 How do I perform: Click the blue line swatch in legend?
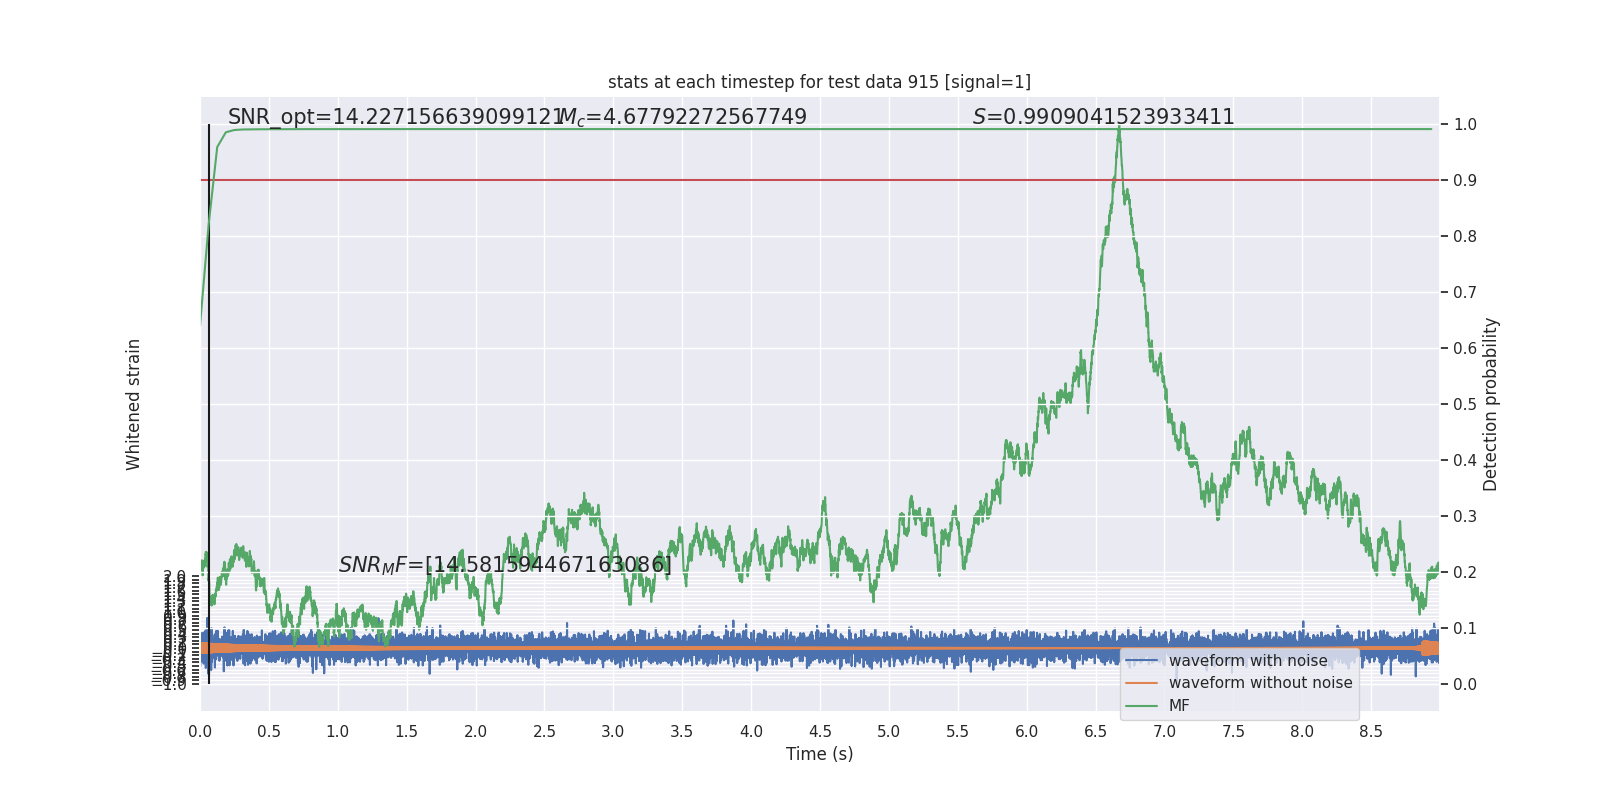[1142, 661]
